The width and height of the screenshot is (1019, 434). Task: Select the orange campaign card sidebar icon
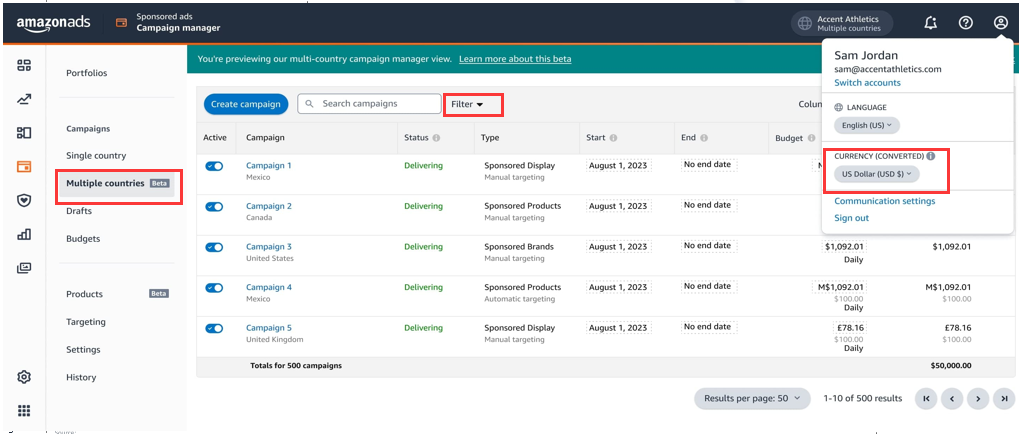point(24,166)
